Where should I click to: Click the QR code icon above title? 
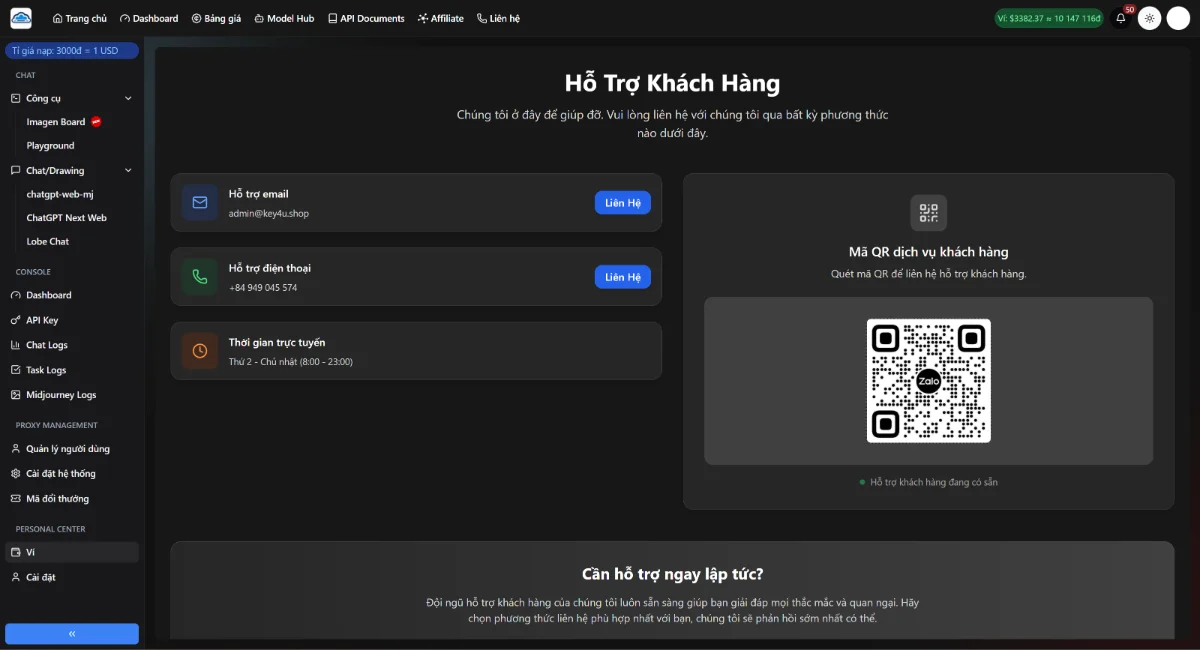point(928,213)
